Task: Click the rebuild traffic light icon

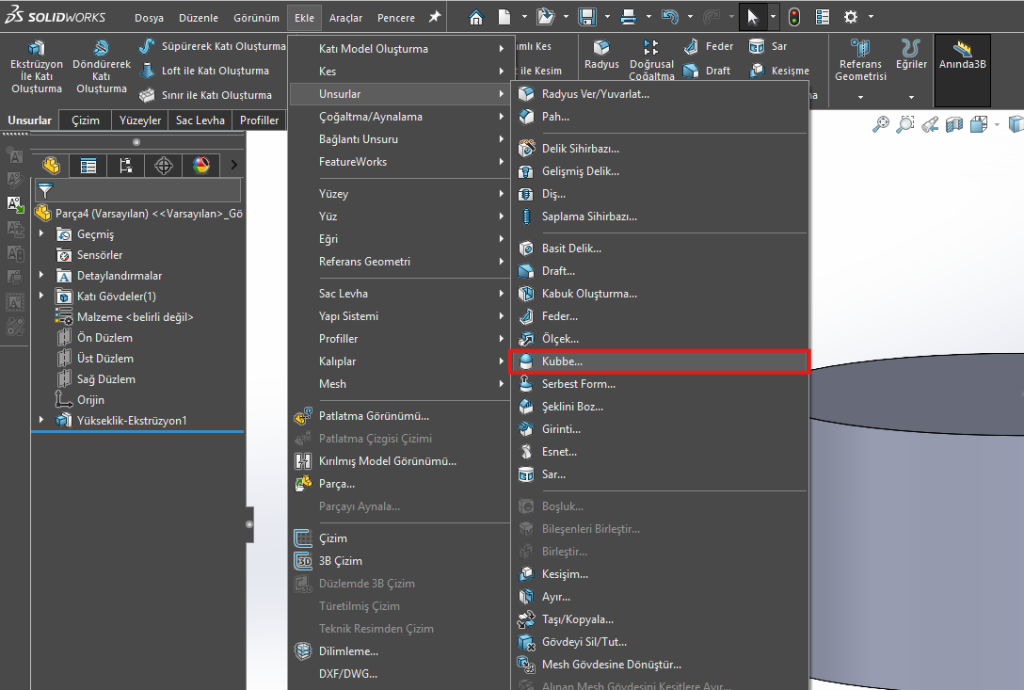Action: pyautogui.click(x=794, y=17)
